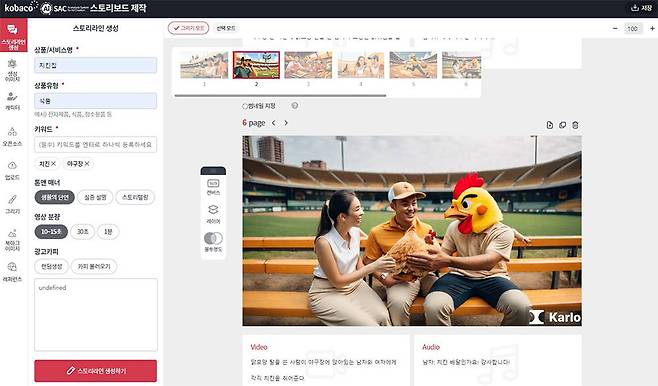Click the 카피 불러오기 button
Viewport: 658px width, 386px height.
[x=94, y=266]
